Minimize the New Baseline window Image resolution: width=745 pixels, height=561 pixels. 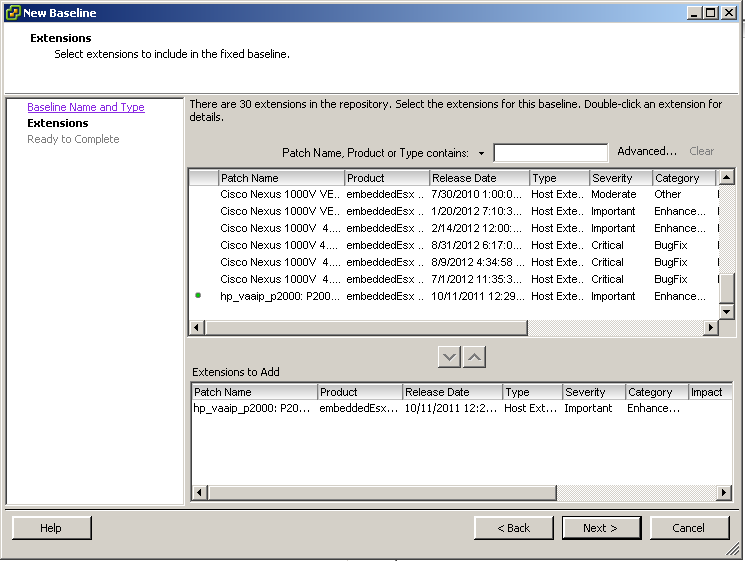point(695,13)
